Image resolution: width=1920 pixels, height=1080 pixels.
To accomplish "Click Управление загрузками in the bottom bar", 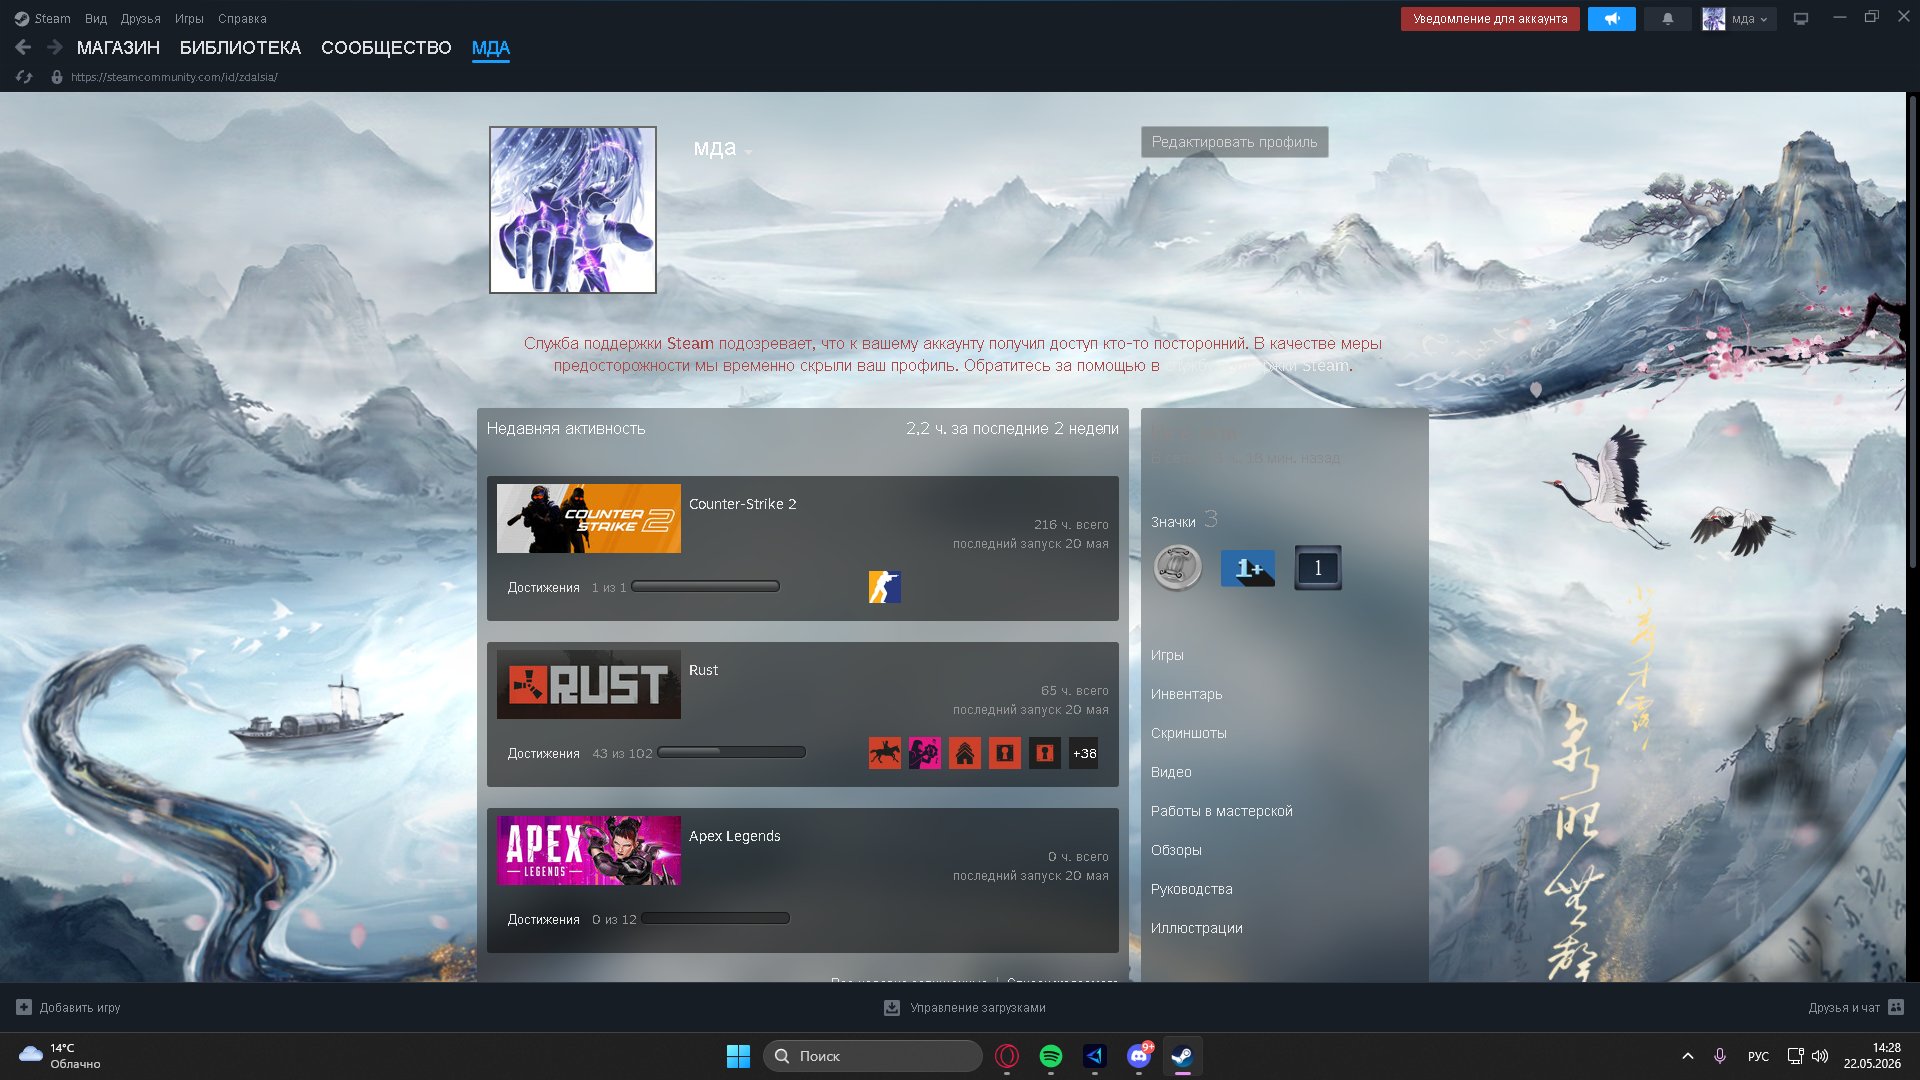I will (977, 1008).
